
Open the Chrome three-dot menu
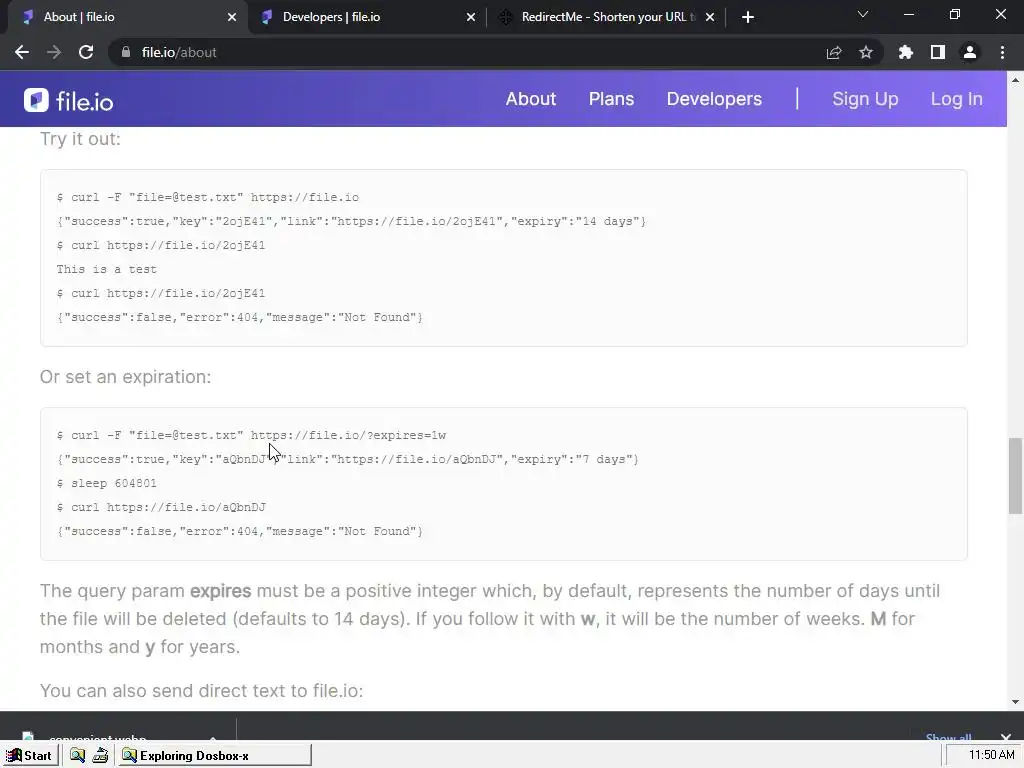pos(1002,52)
